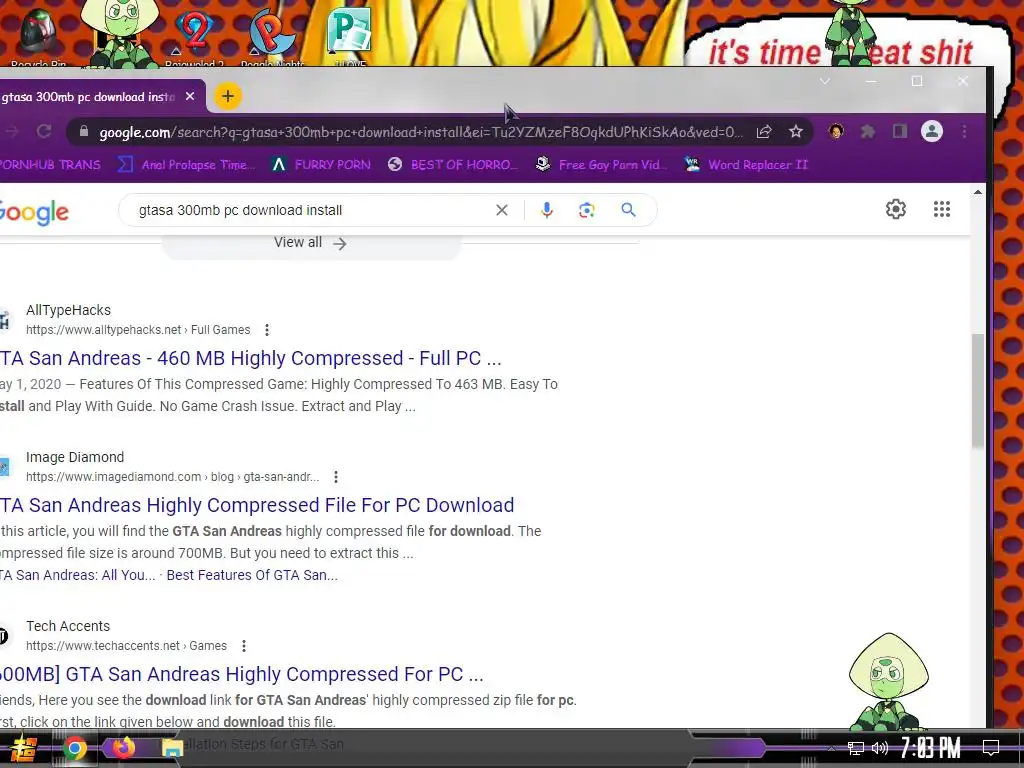This screenshot has height=768, width=1024.
Task: Click into the Google search box
Action: [310, 210]
